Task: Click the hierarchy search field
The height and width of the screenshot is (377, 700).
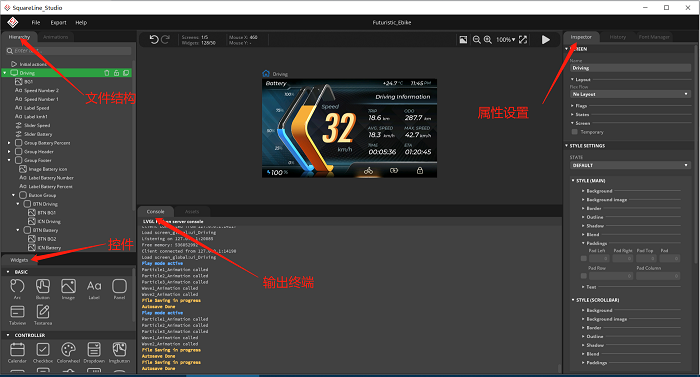Action: click(72, 51)
